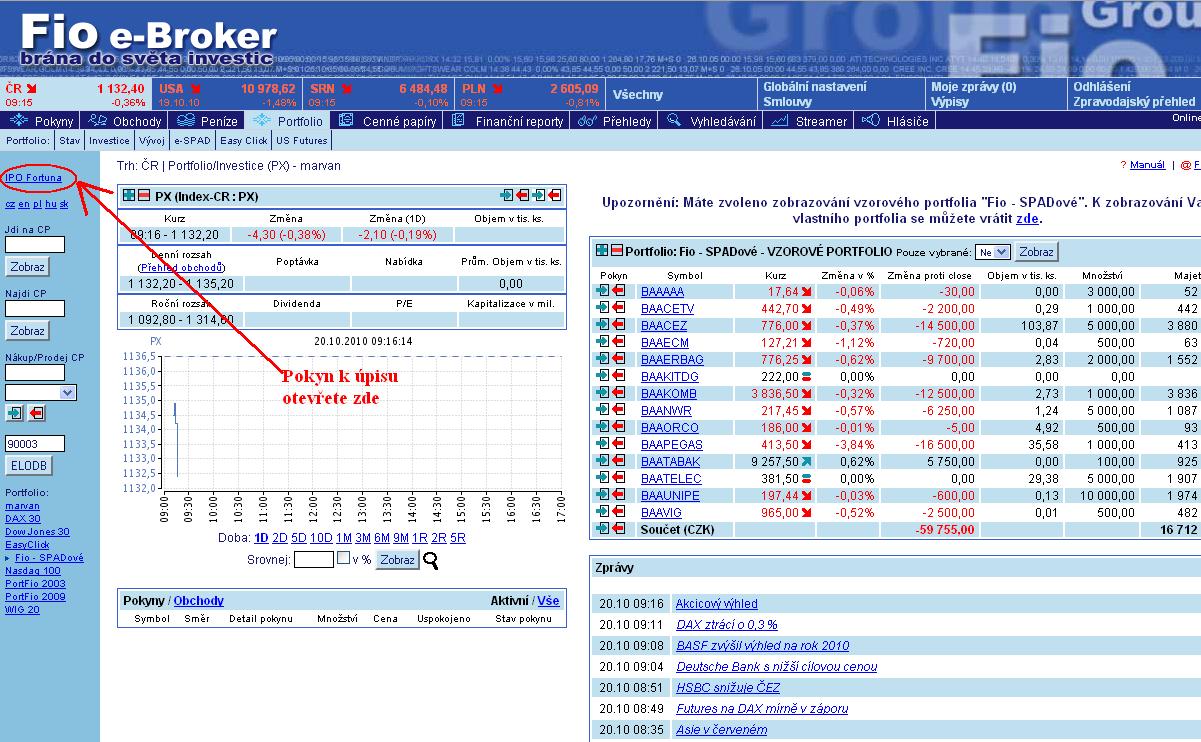Show all orders with the 'Vše' link
Image resolution: width=1201 pixels, height=742 pixels.
pyautogui.click(x=548, y=601)
